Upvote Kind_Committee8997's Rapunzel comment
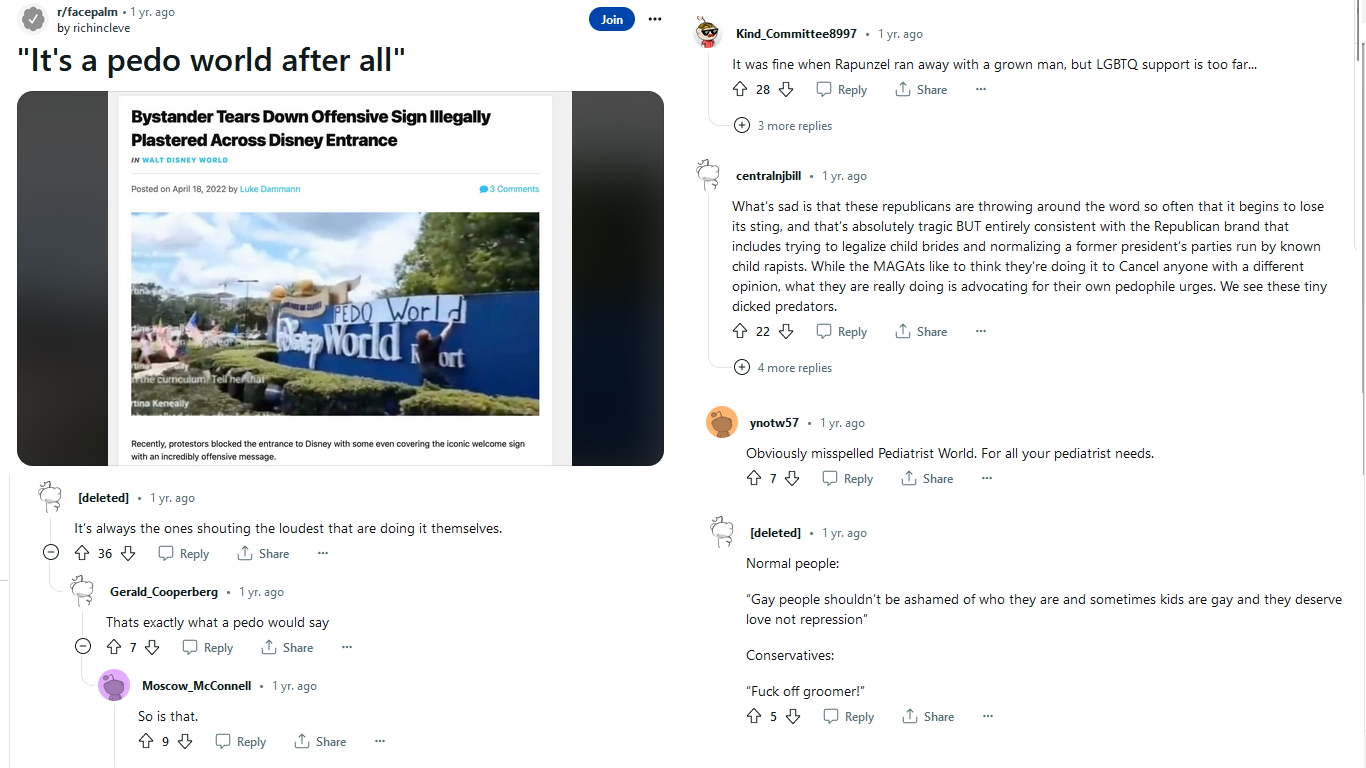This screenshot has height=768, width=1366. point(740,90)
